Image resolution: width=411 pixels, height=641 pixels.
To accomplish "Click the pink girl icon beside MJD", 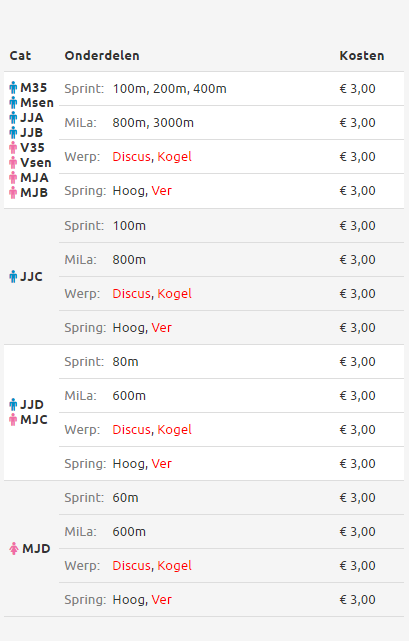I will click(x=14, y=549).
